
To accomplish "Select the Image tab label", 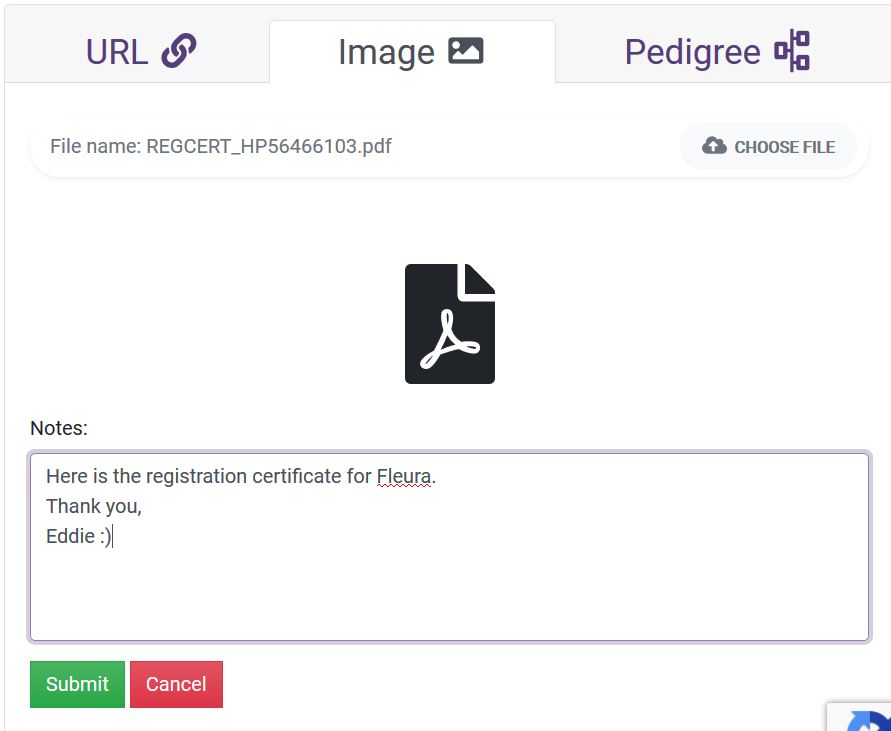I will (386, 52).
